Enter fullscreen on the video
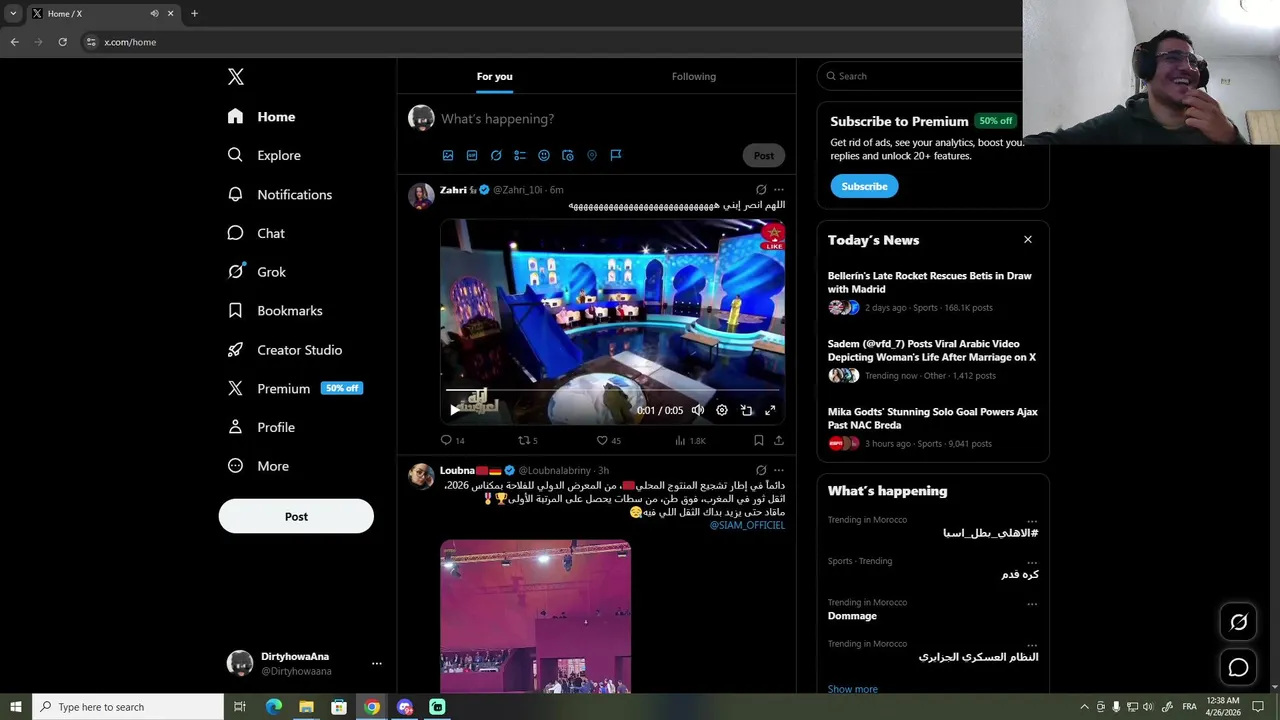This screenshot has width=1280, height=720. click(x=770, y=410)
